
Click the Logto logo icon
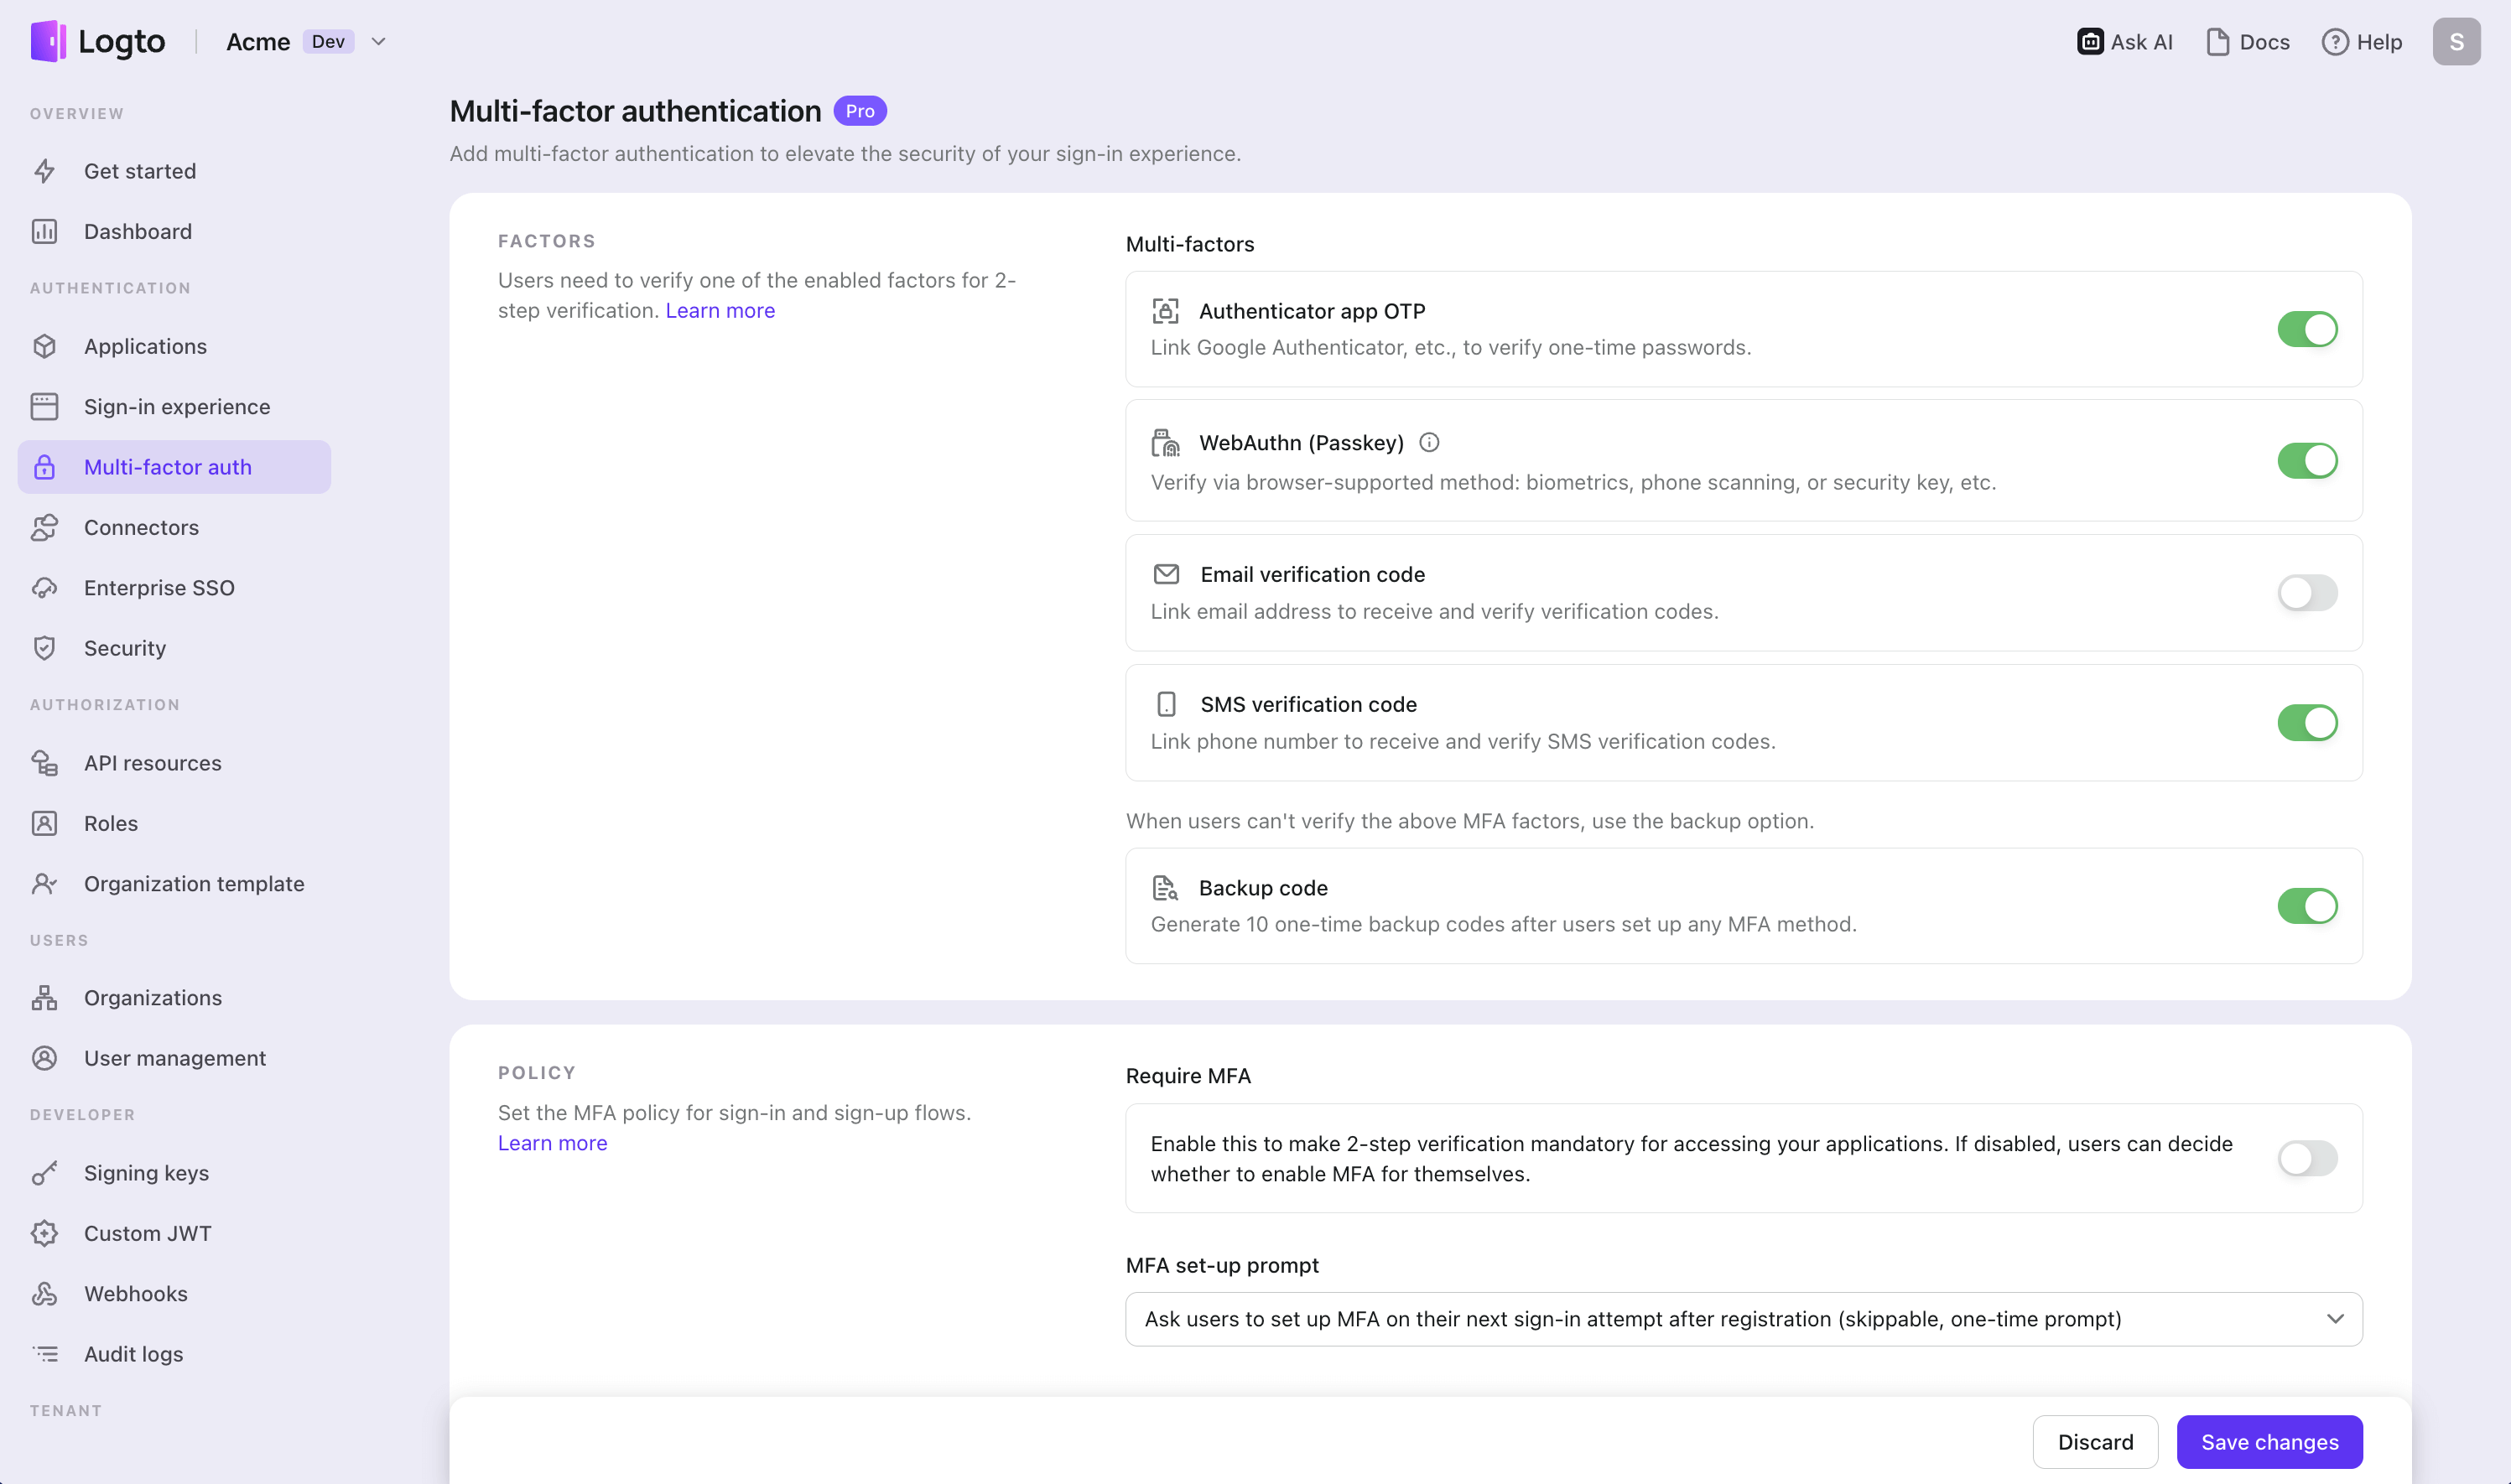[x=48, y=41]
